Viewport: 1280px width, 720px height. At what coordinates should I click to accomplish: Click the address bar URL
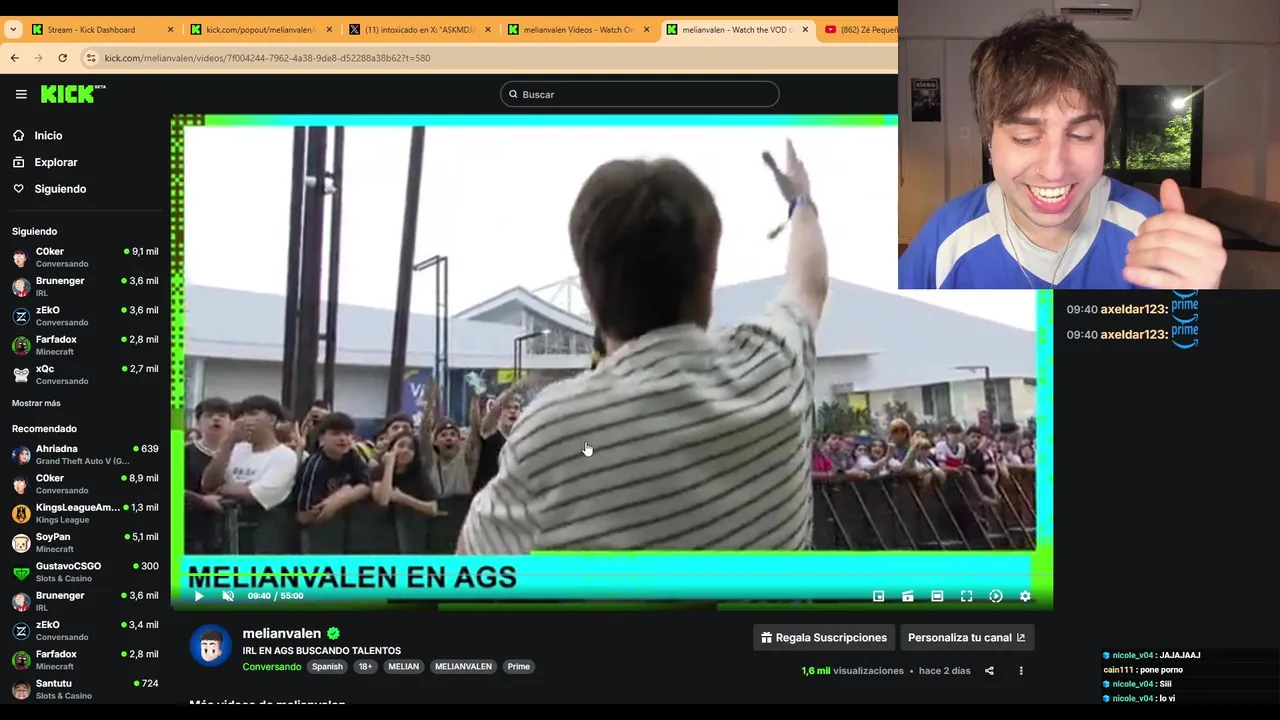(267, 58)
